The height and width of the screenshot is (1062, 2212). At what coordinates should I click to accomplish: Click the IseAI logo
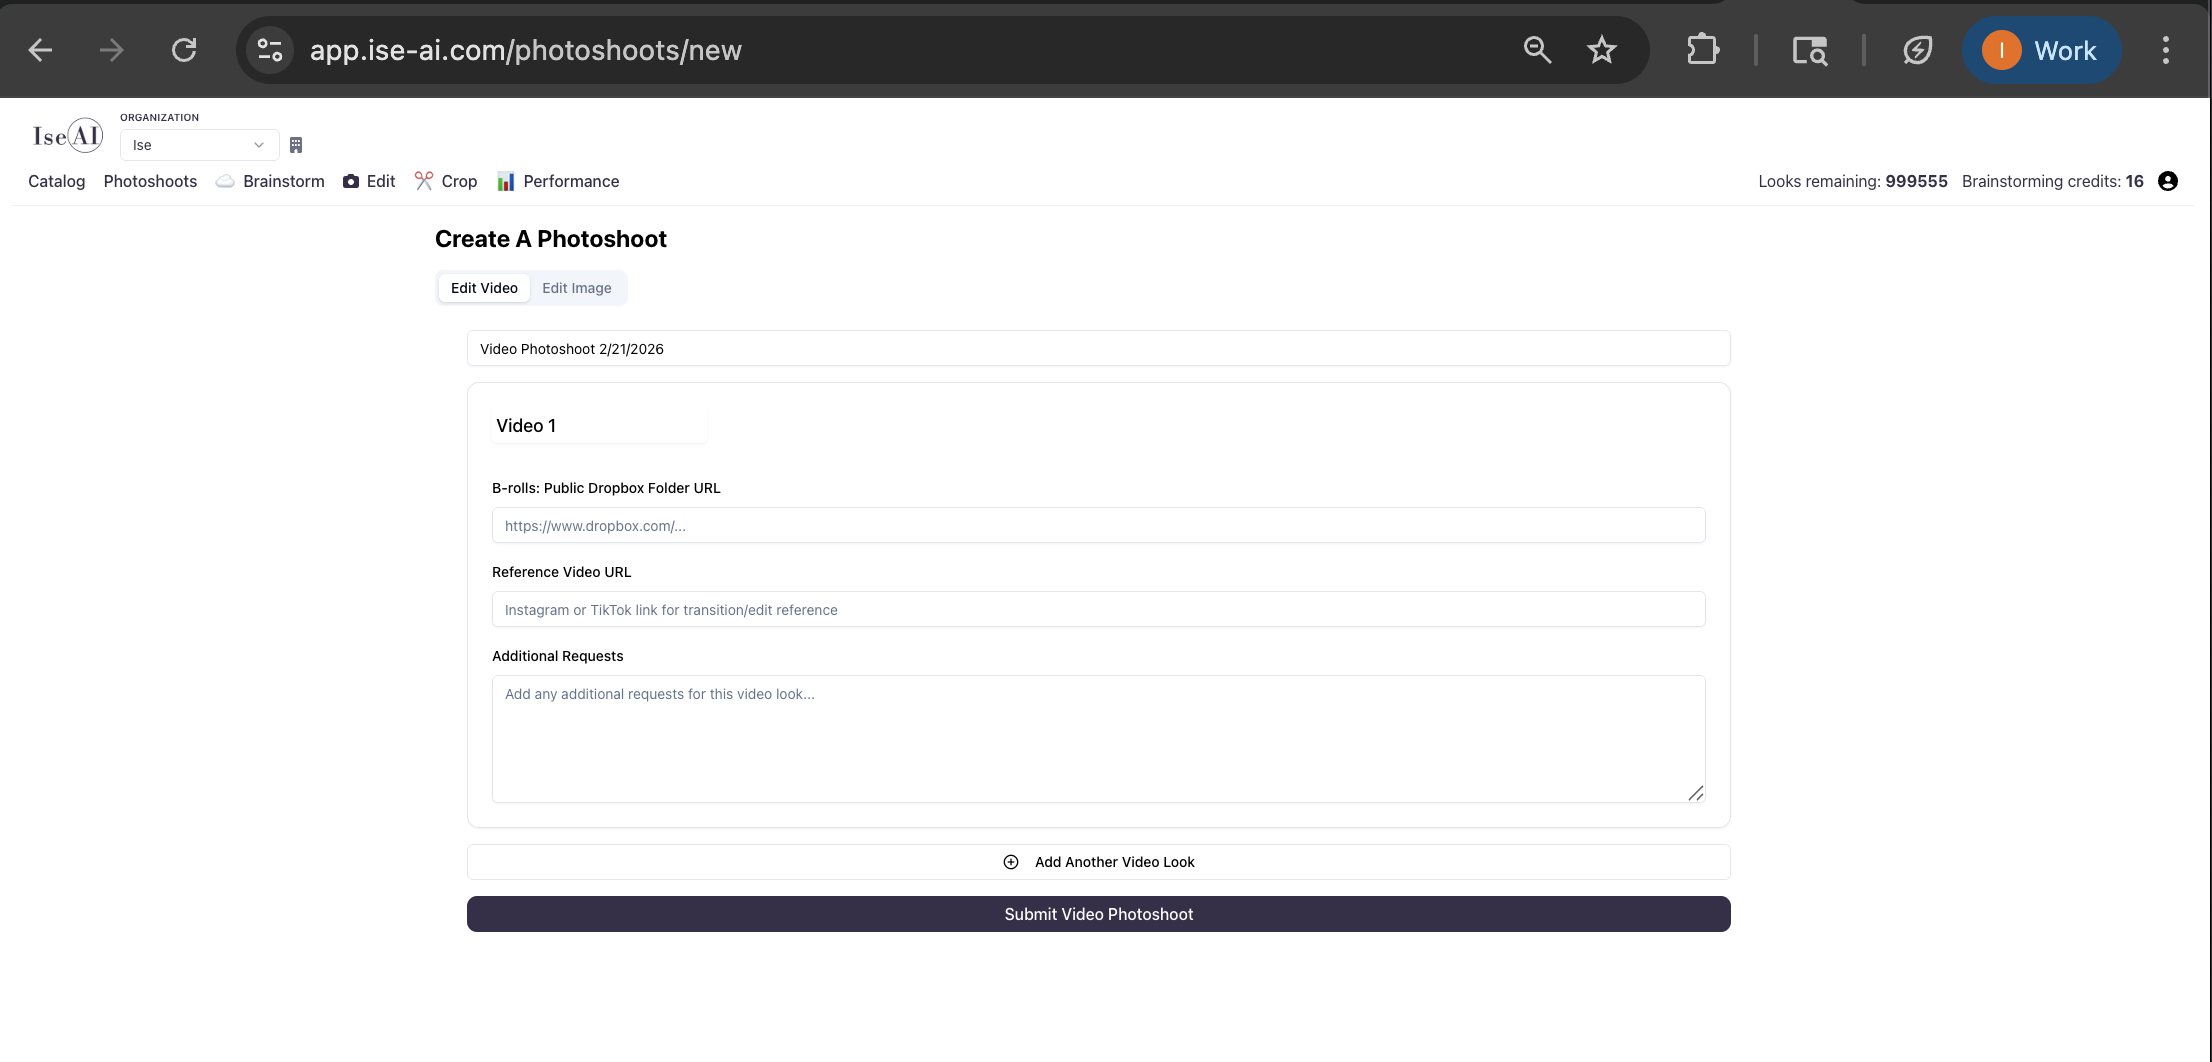tap(66, 134)
